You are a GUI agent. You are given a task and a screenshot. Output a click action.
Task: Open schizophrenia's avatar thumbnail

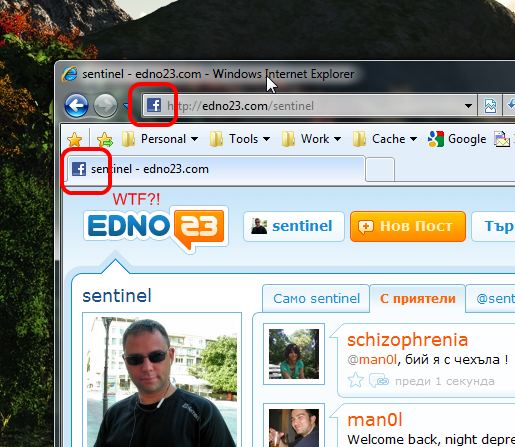tap(294, 354)
